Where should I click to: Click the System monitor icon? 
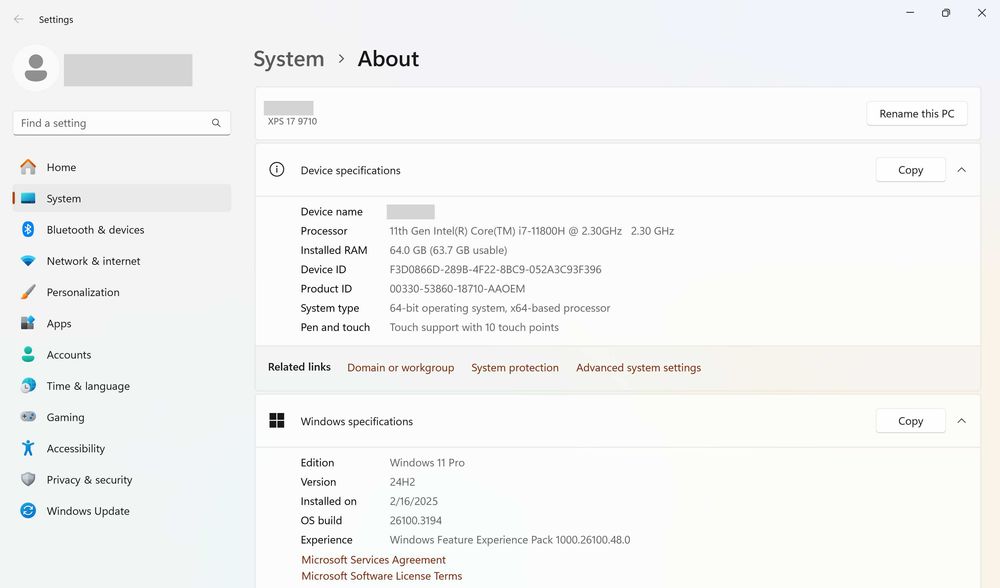(x=28, y=198)
